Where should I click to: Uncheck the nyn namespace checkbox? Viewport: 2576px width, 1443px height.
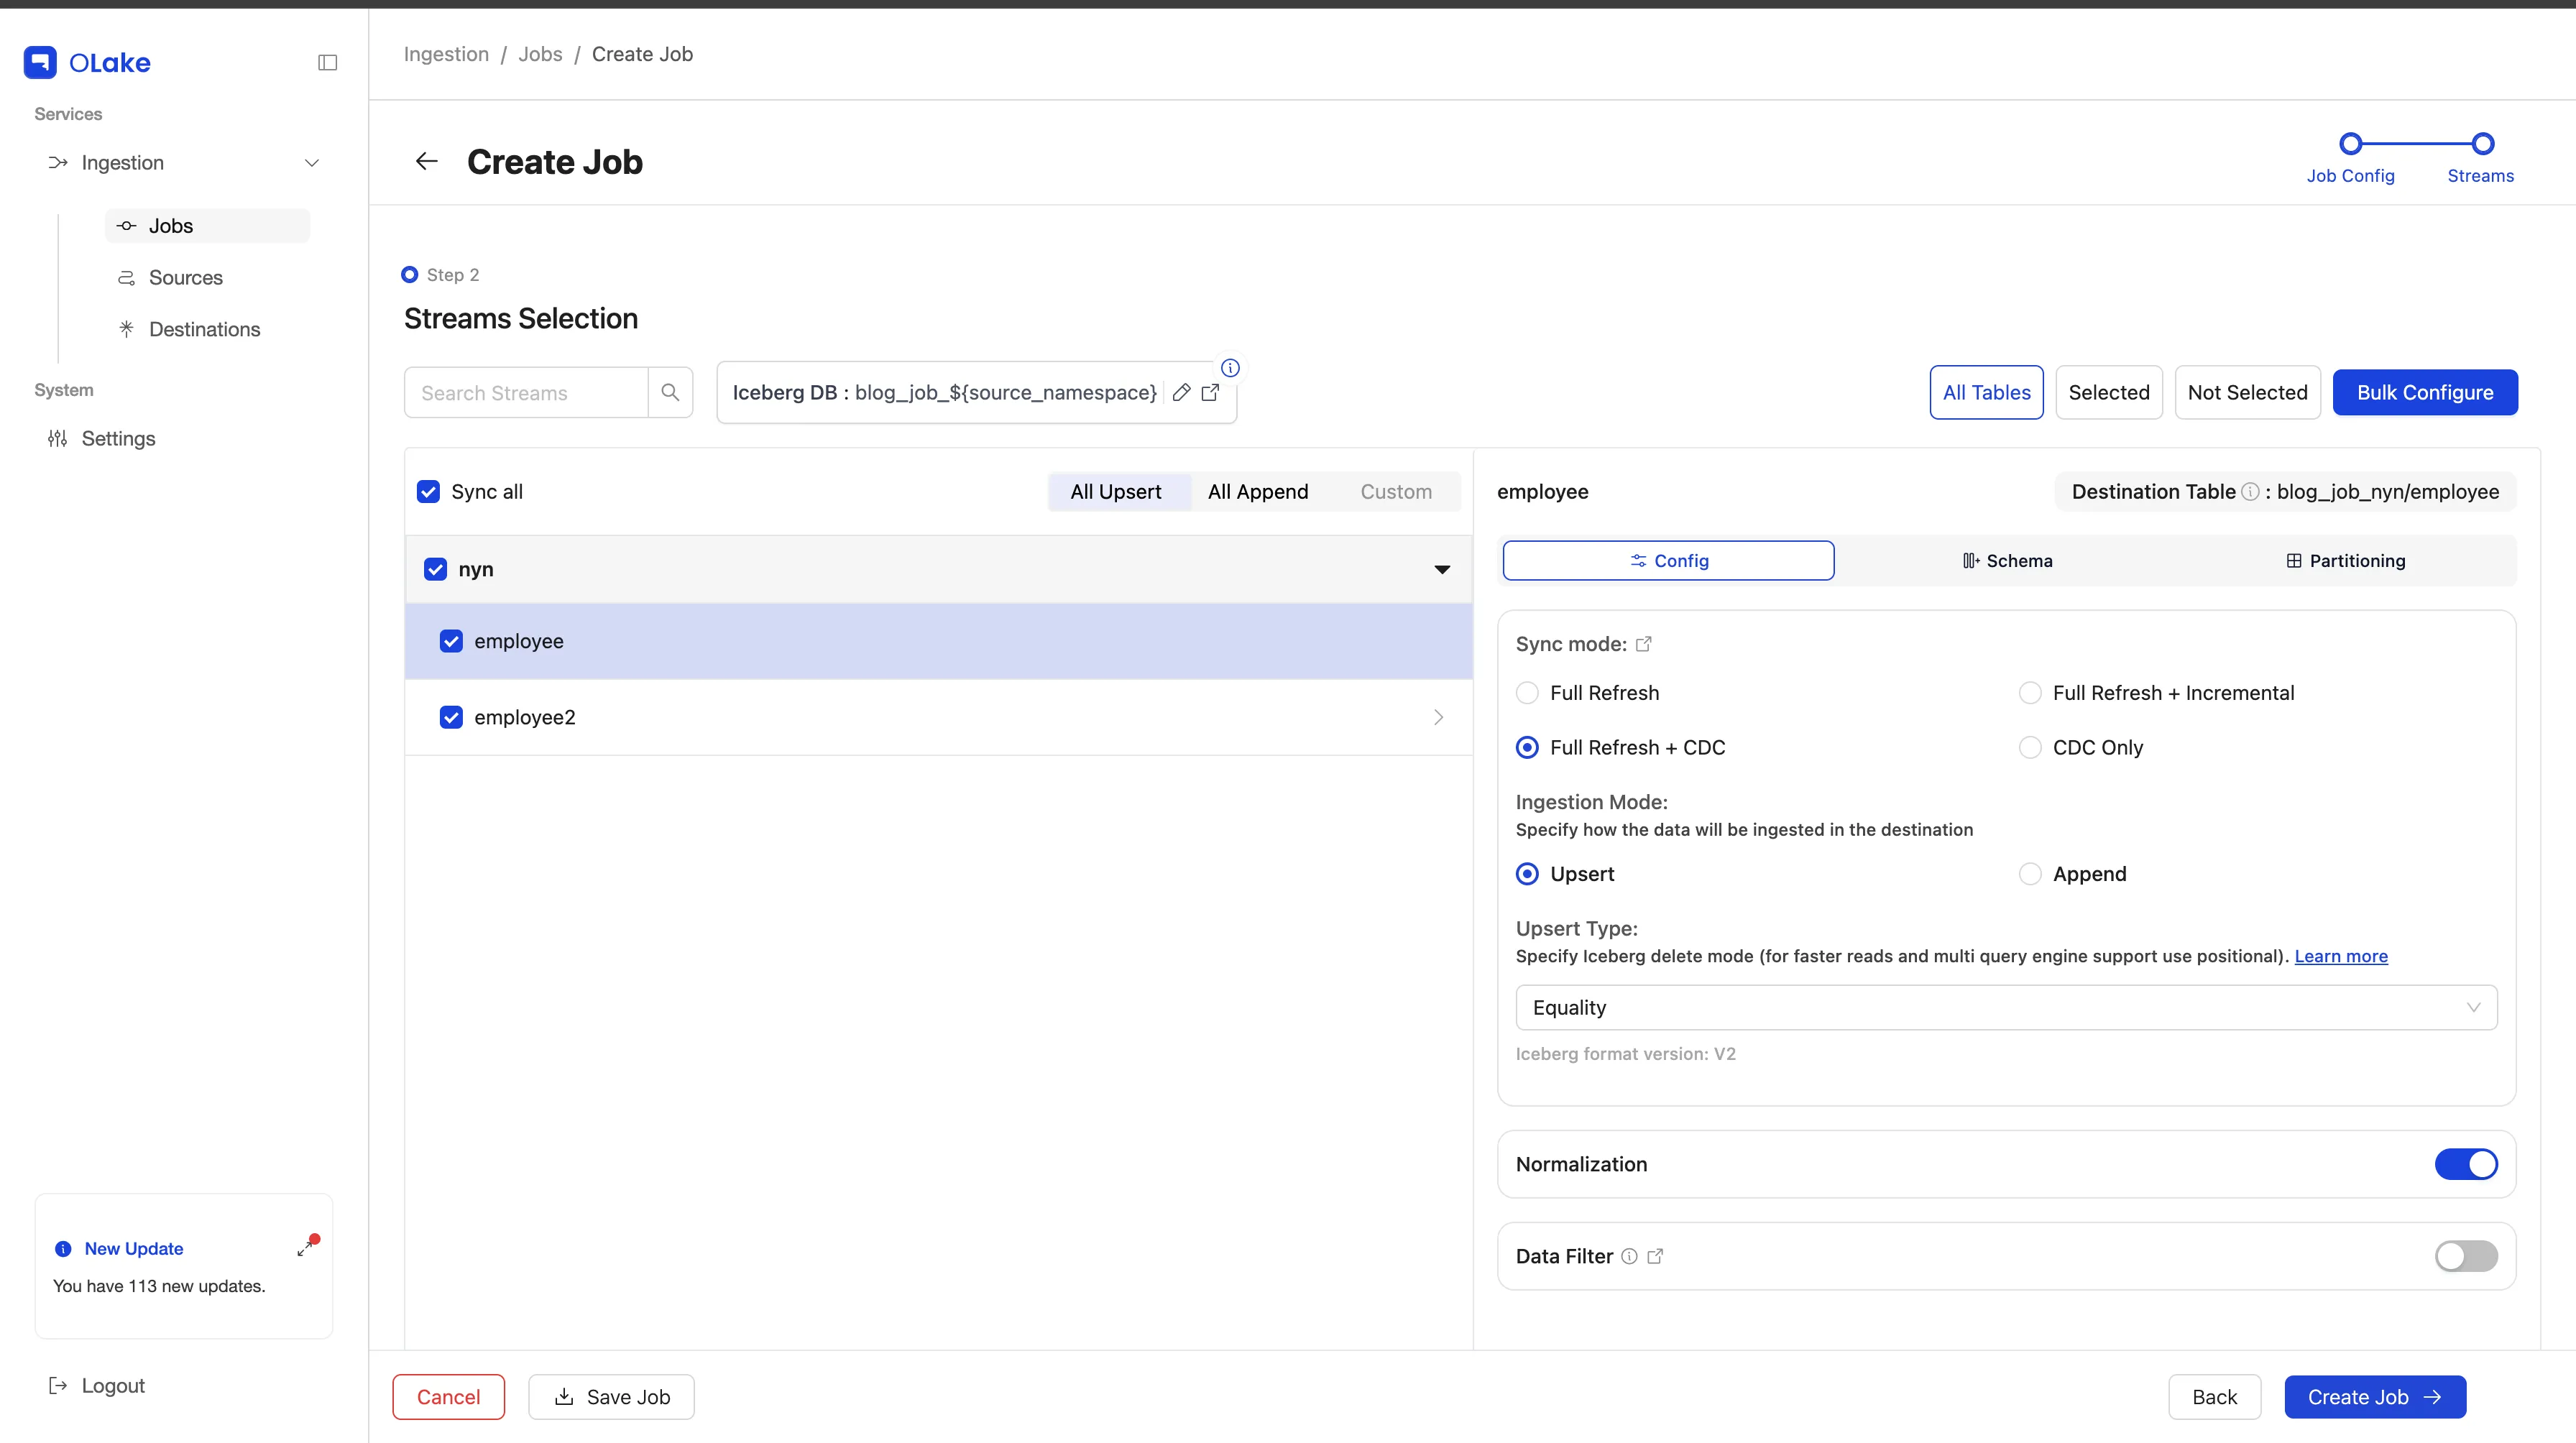click(435, 569)
